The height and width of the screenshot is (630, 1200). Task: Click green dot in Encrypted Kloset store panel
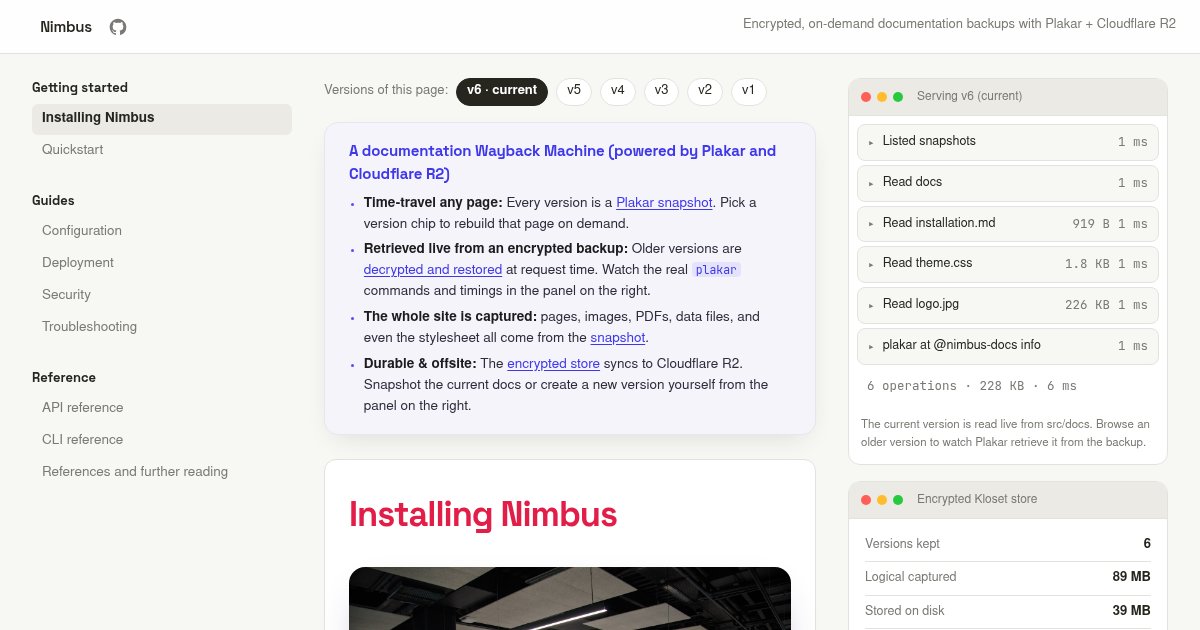coord(898,500)
